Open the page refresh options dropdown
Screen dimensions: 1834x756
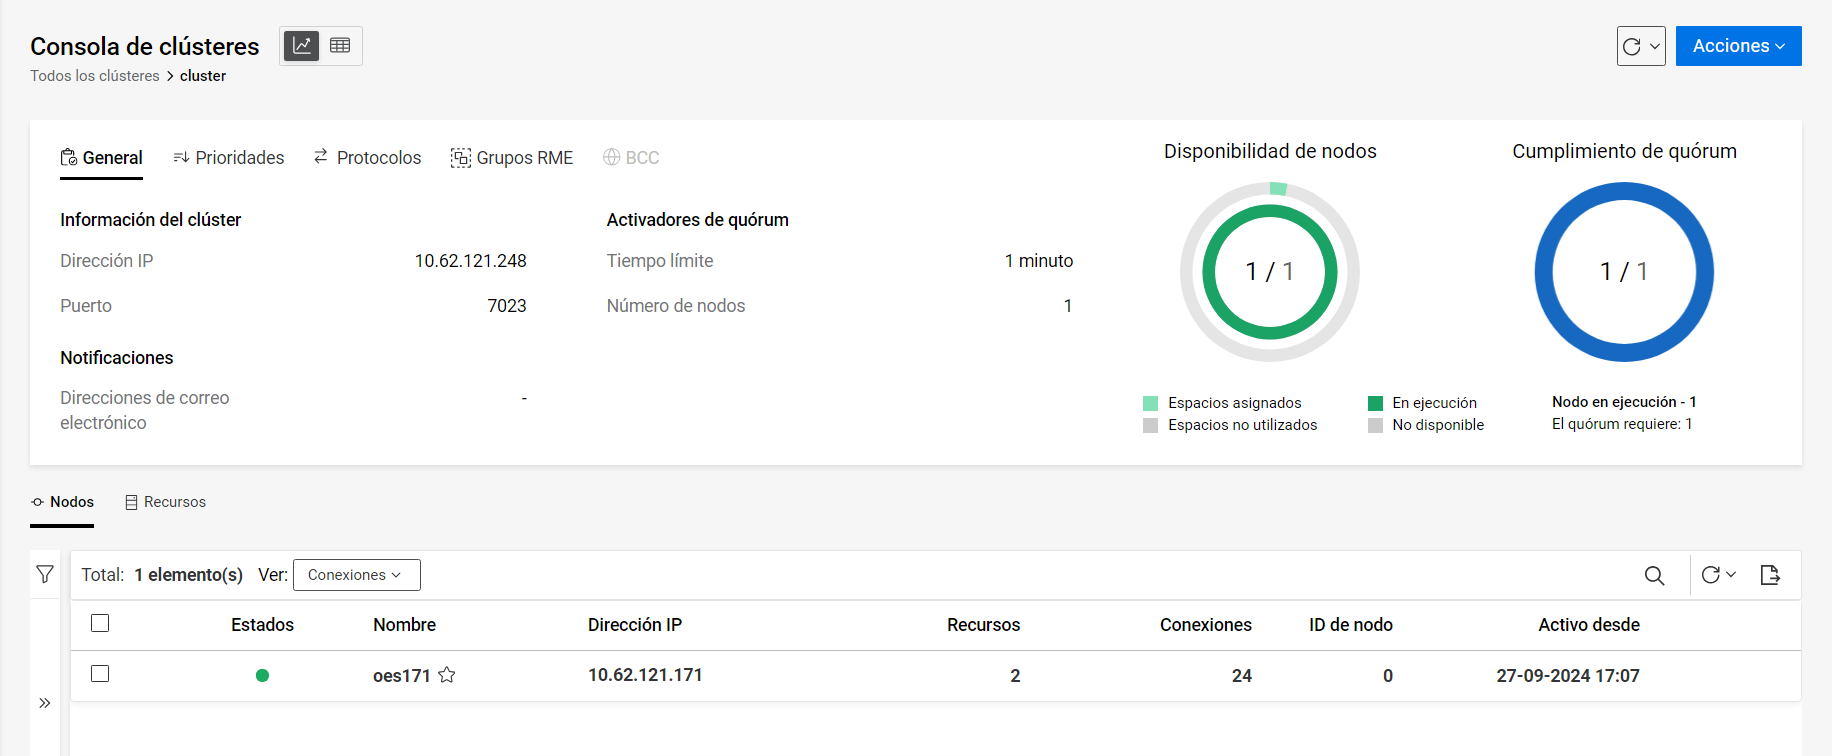click(x=1641, y=46)
